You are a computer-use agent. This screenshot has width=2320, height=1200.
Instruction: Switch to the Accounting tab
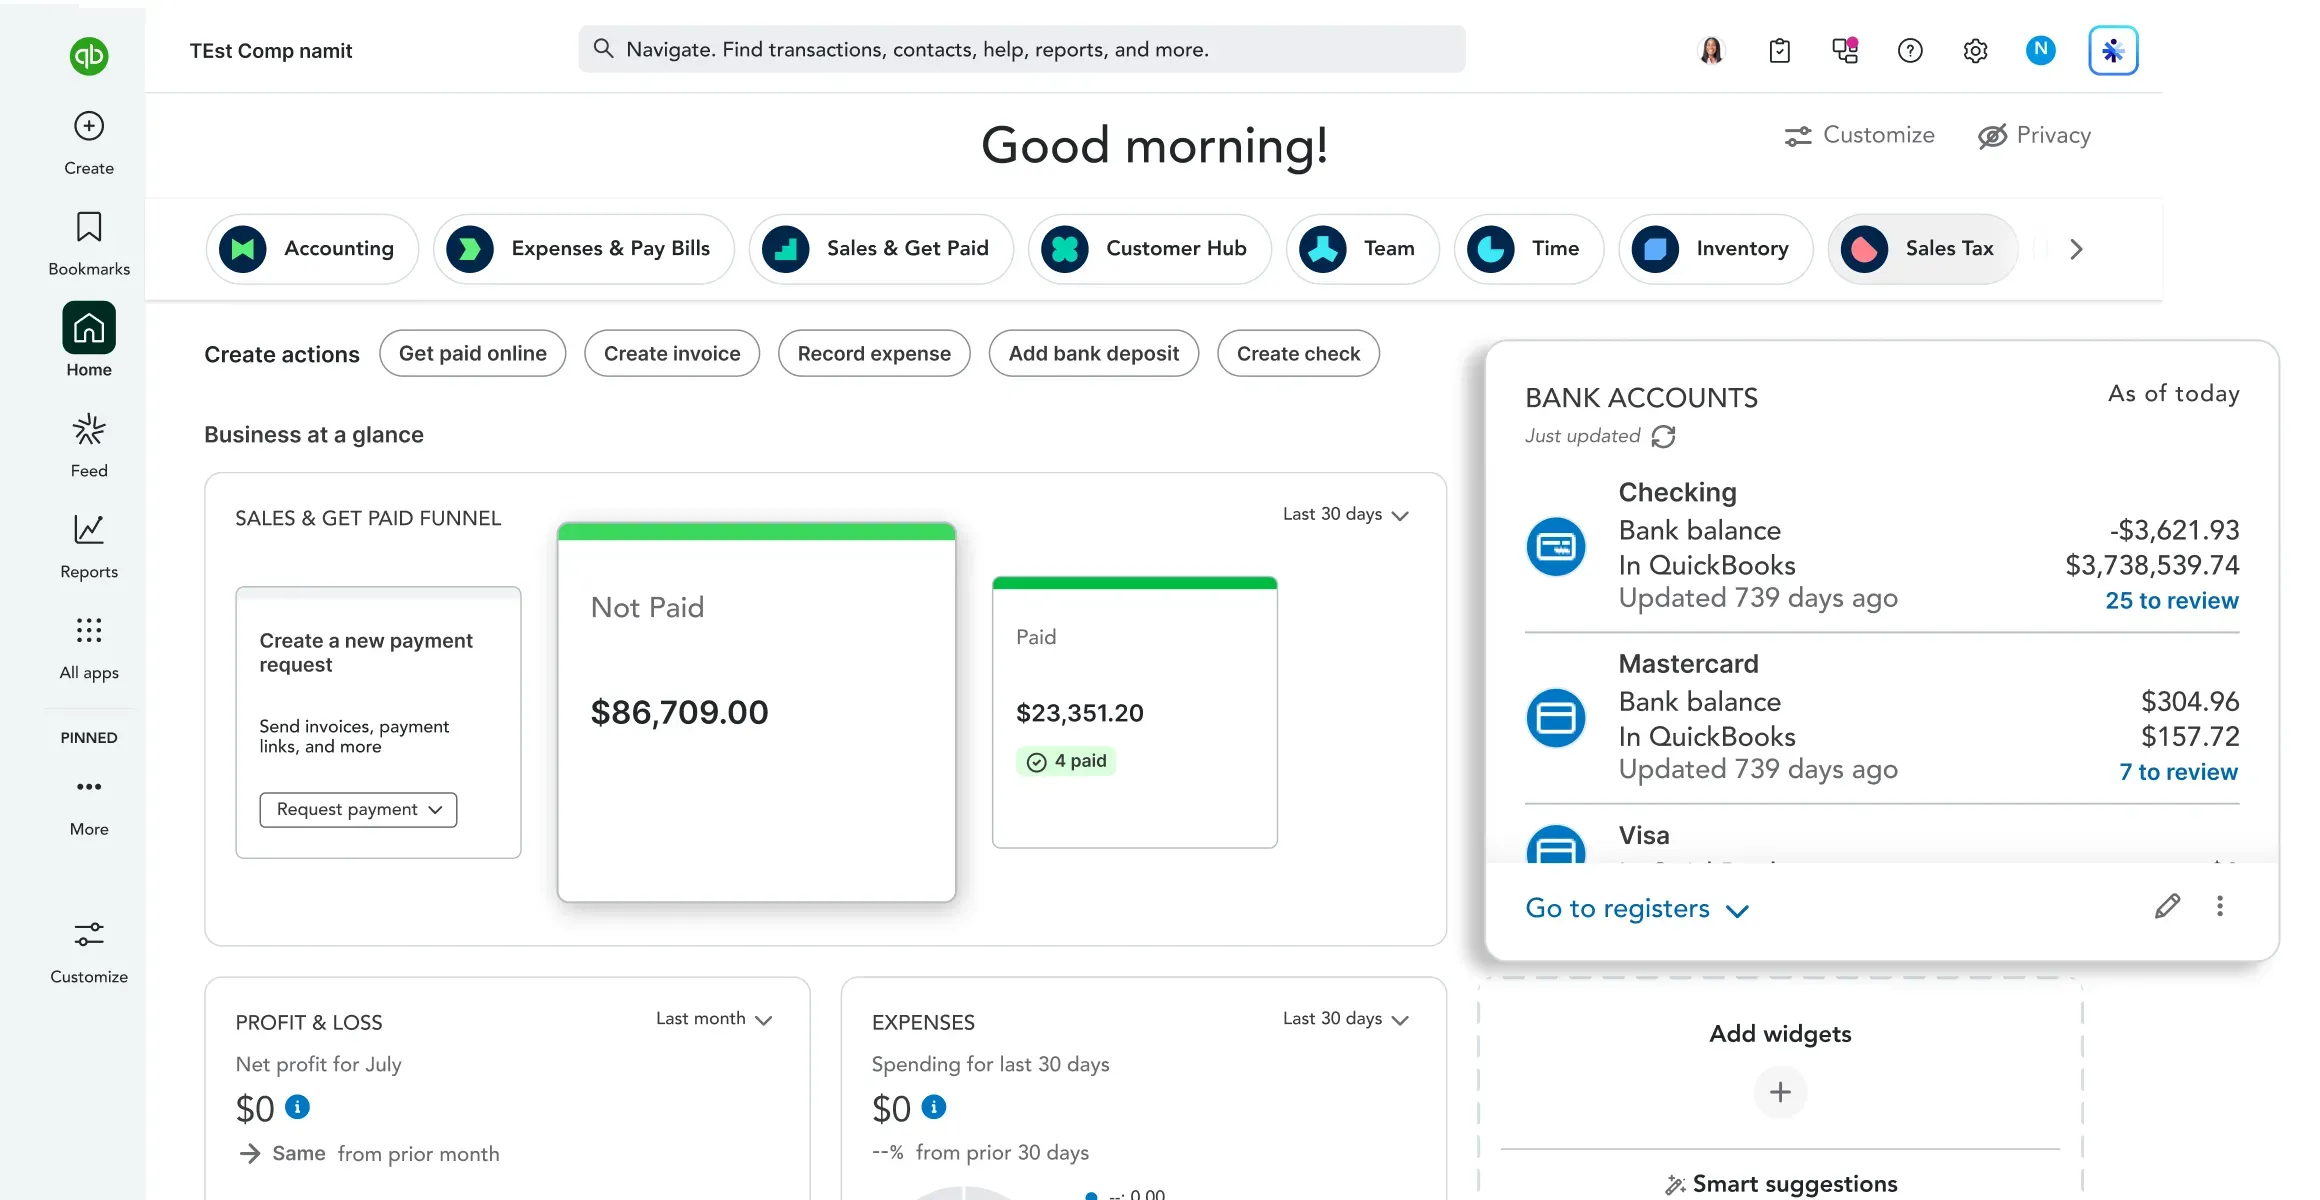[312, 249]
